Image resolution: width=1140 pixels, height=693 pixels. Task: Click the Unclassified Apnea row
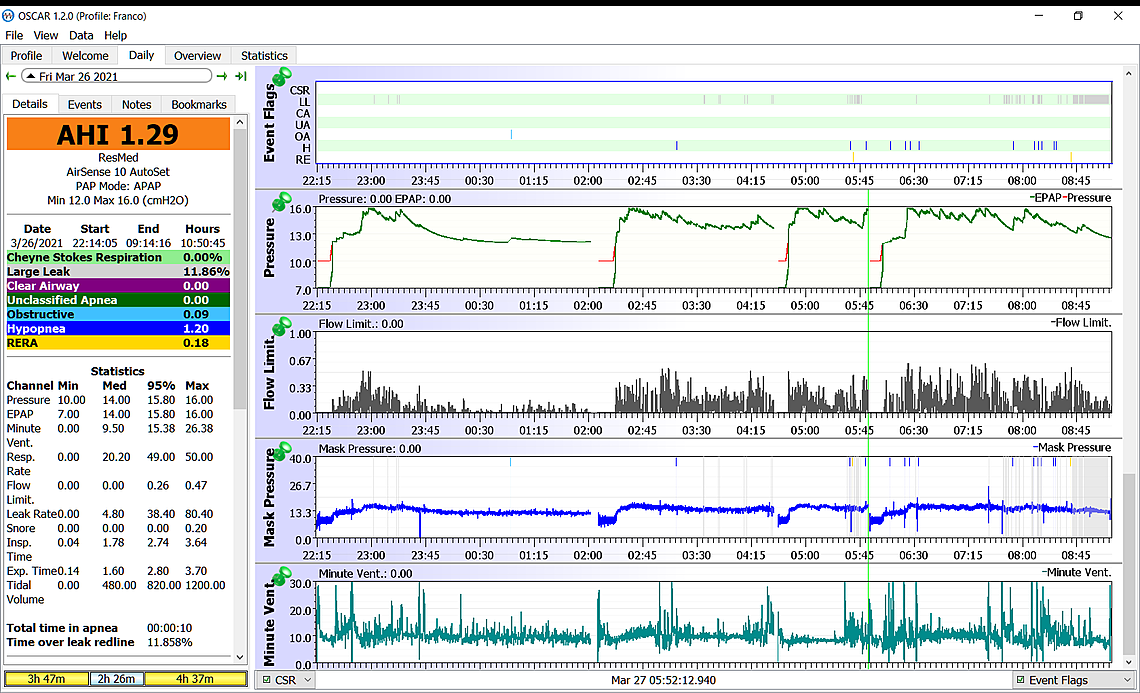click(118, 300)
